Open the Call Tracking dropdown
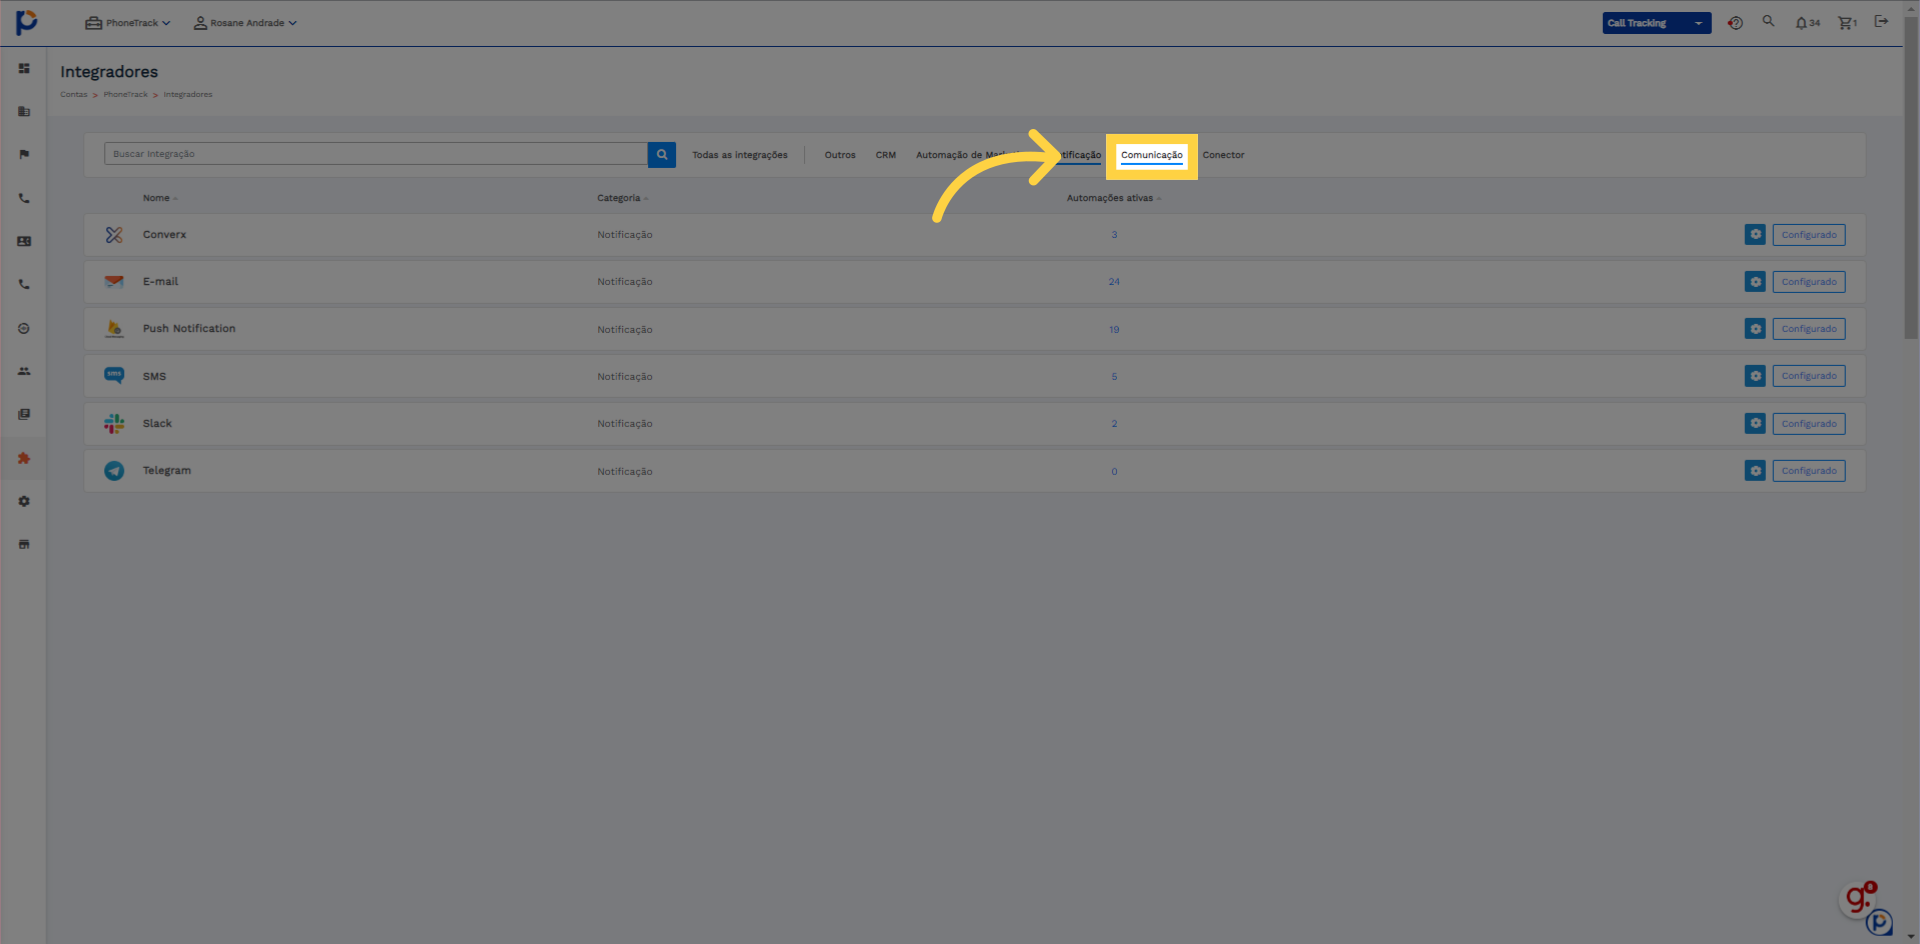Screen dimensions: 1920x944 tap(1656, 23)
